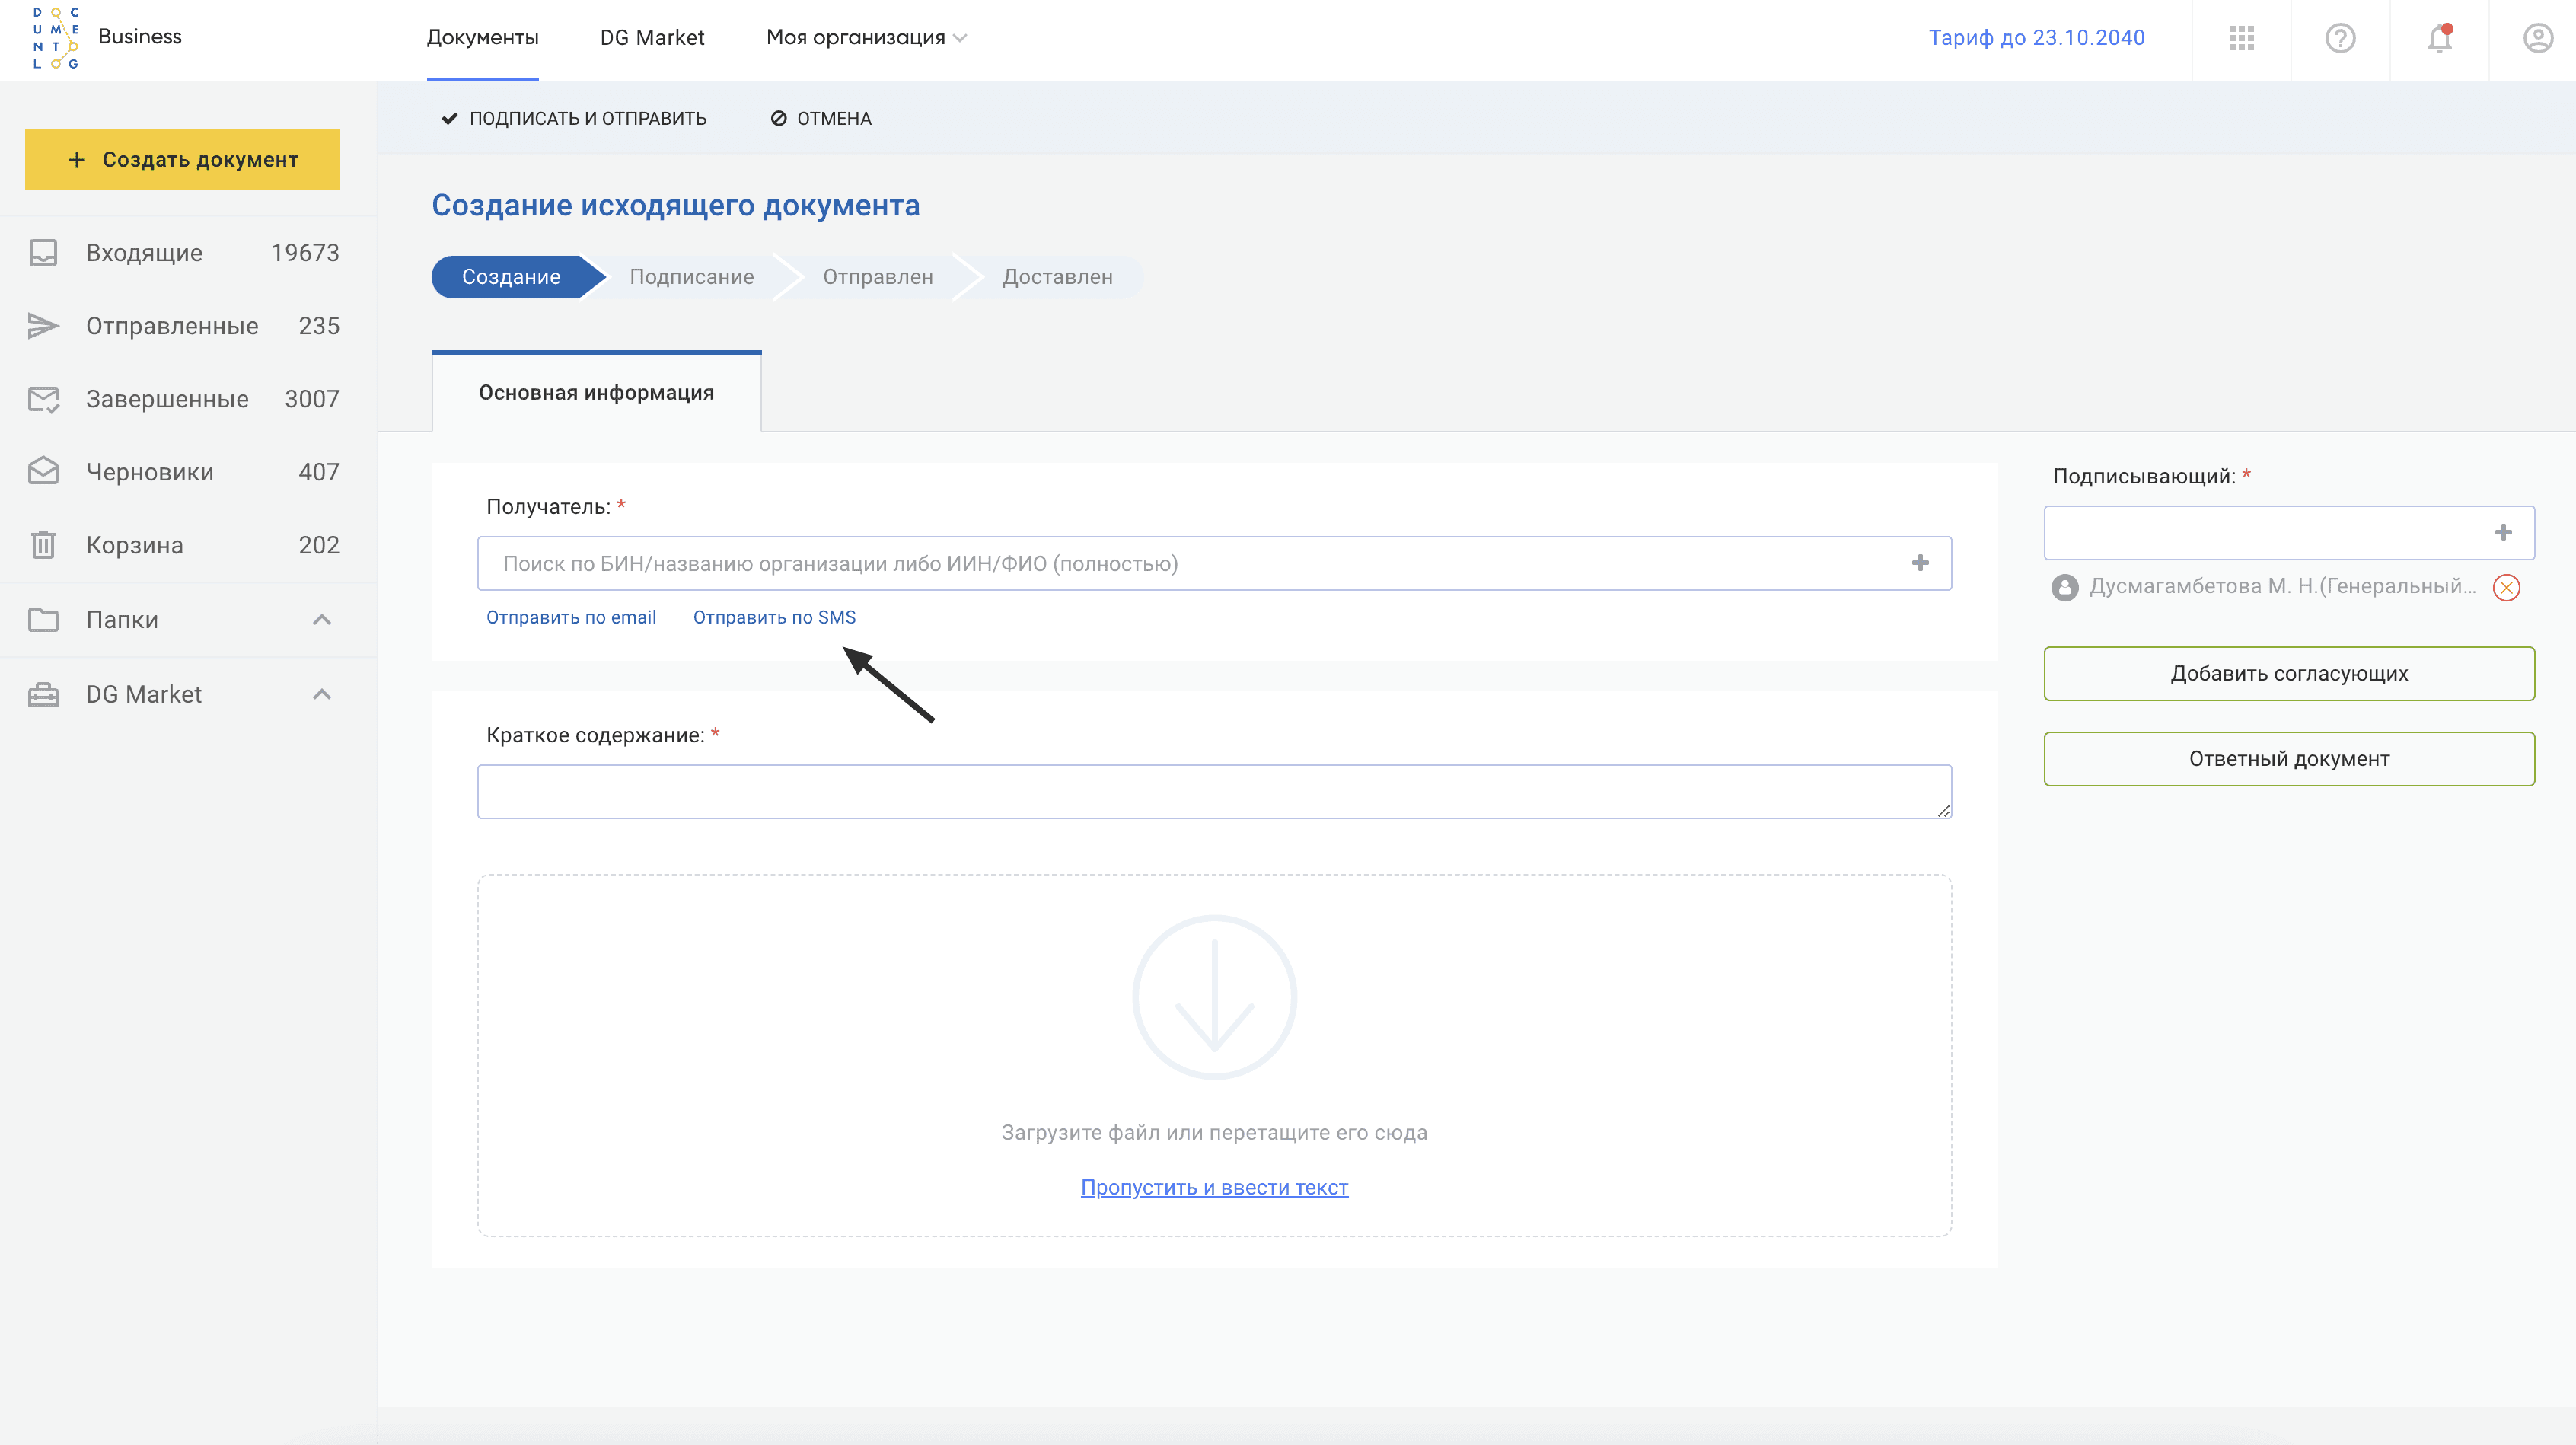This screenshot has height=1445, width=2576.
Task: Collapse the Папки section chevron
Action: point(321,620)
